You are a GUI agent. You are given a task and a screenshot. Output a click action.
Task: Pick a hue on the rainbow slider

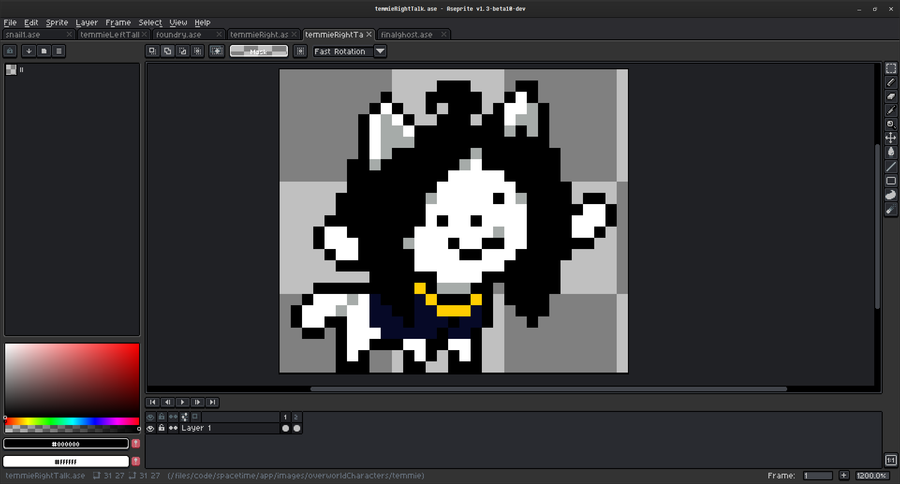click(72, 421)
